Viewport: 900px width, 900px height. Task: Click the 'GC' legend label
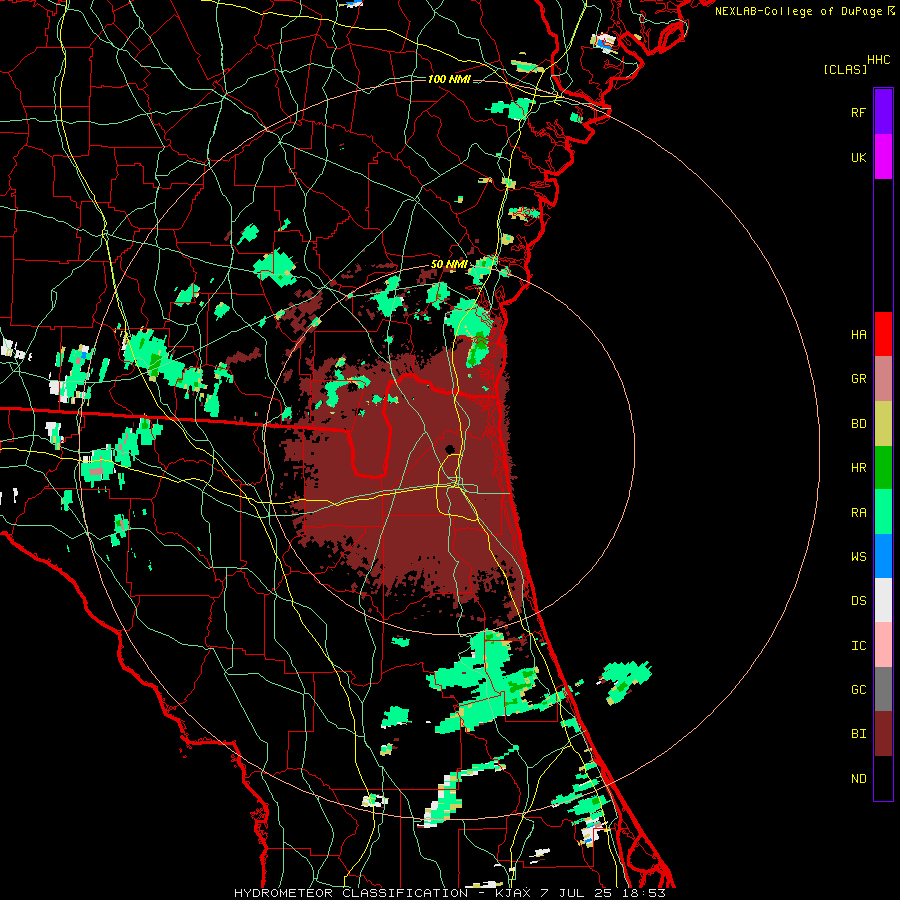(x=858, y=689)
